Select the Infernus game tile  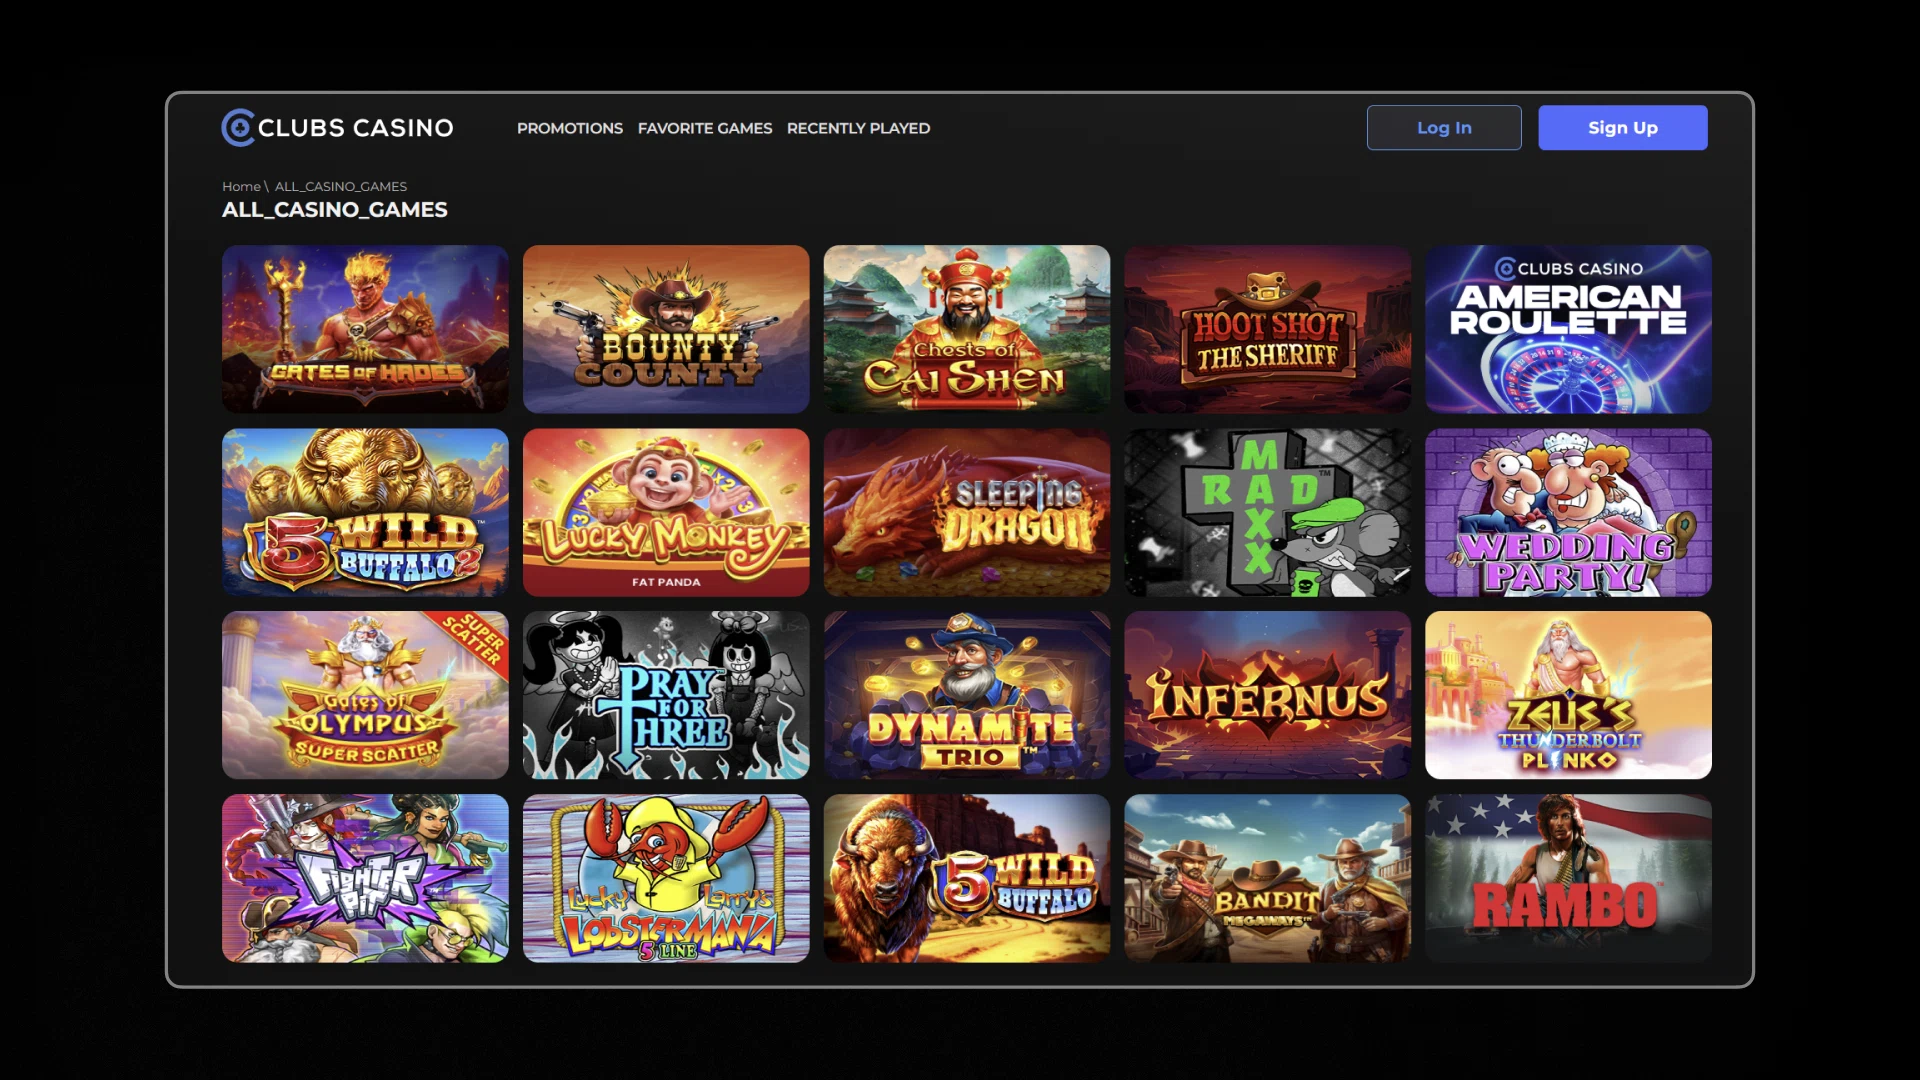coord(1268,695)
